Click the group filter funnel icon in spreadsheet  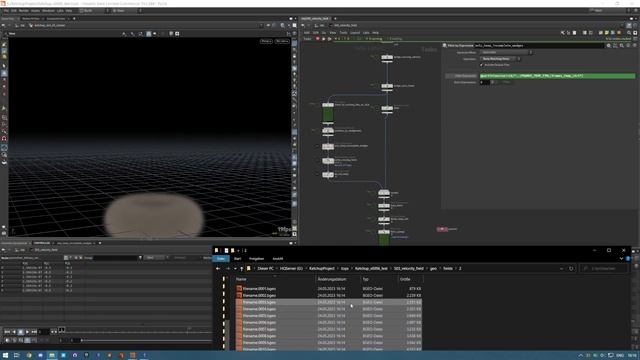click(x=140, y=258)
